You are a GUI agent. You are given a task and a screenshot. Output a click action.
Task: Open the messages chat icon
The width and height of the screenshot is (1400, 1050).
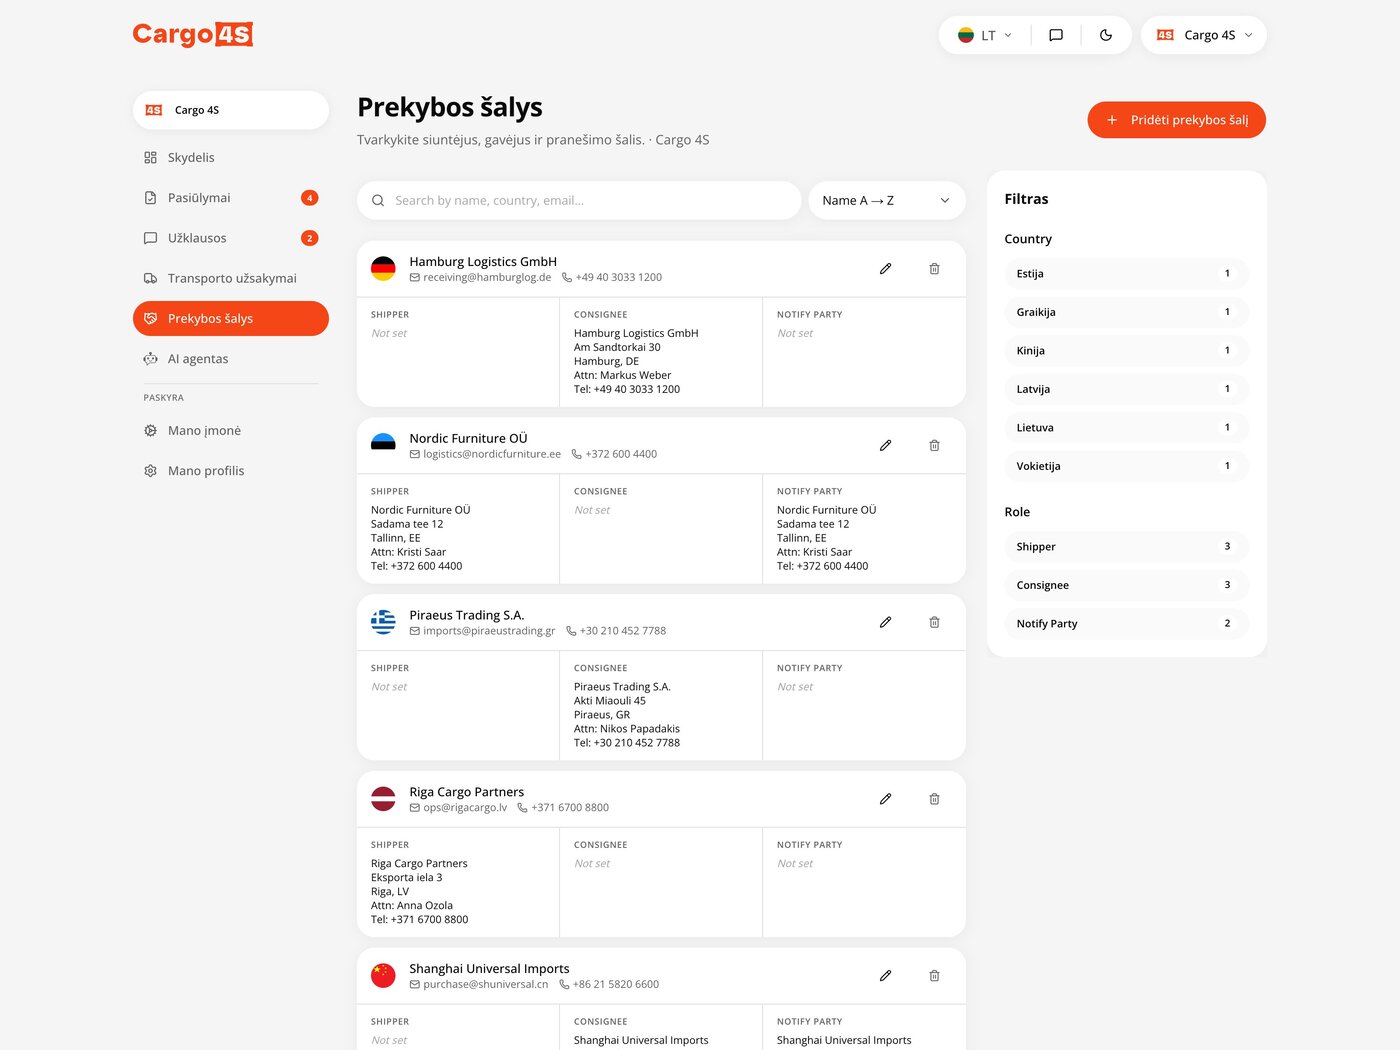1056,35
